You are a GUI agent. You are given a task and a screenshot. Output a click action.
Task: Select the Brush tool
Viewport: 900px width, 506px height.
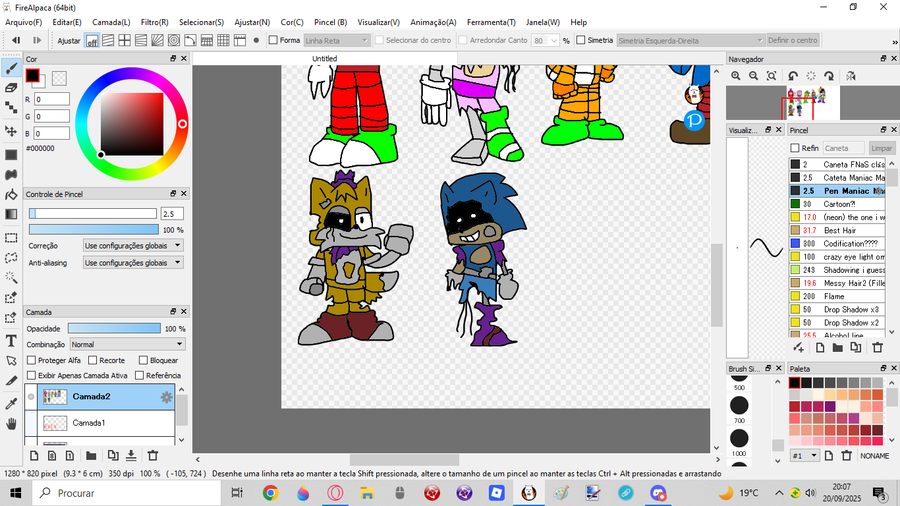[11, 69]
